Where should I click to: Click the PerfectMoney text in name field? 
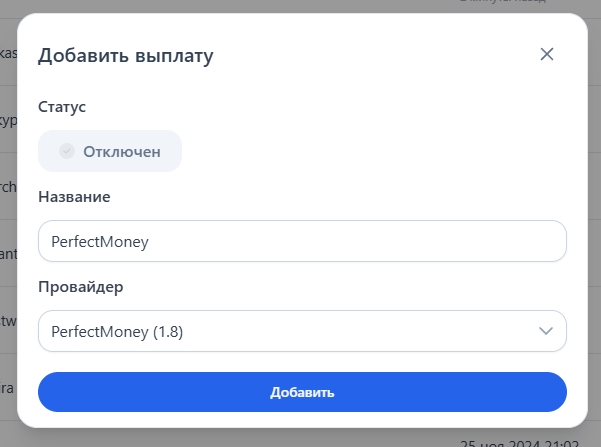(98, 241)
